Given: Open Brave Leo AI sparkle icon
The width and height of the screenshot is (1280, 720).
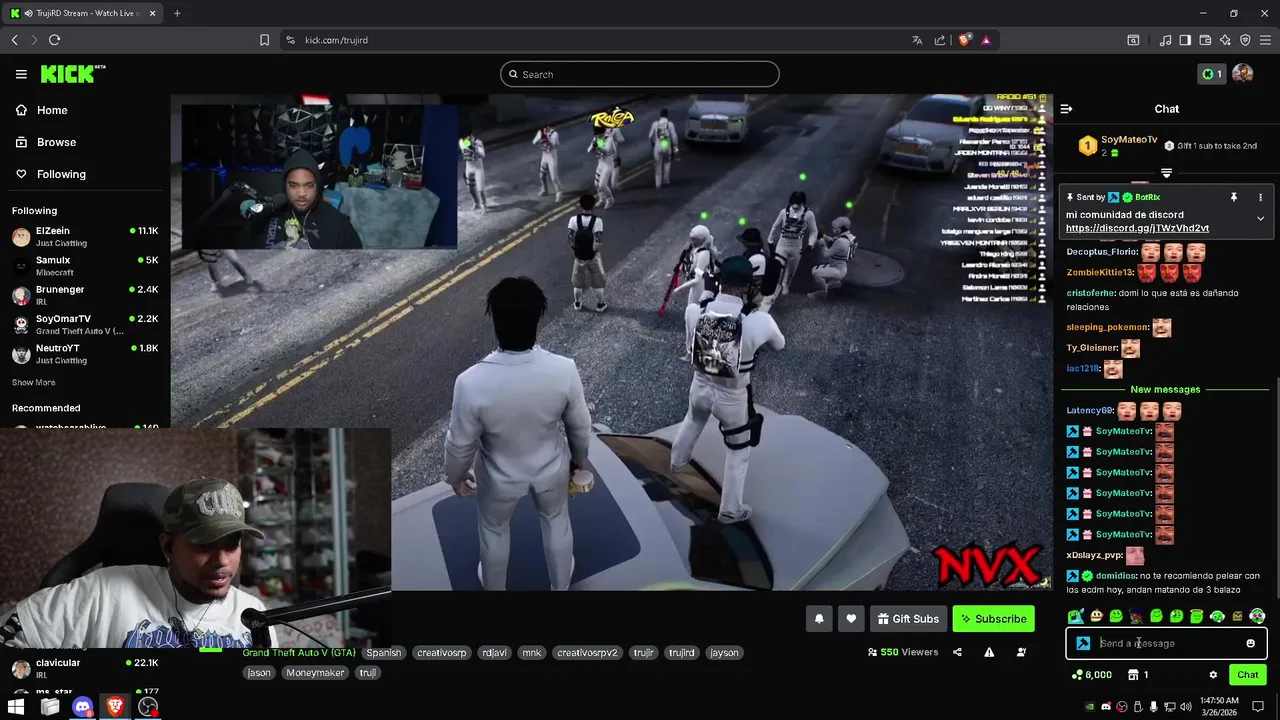Looking at the screenshot, I should coord(1225,40).
